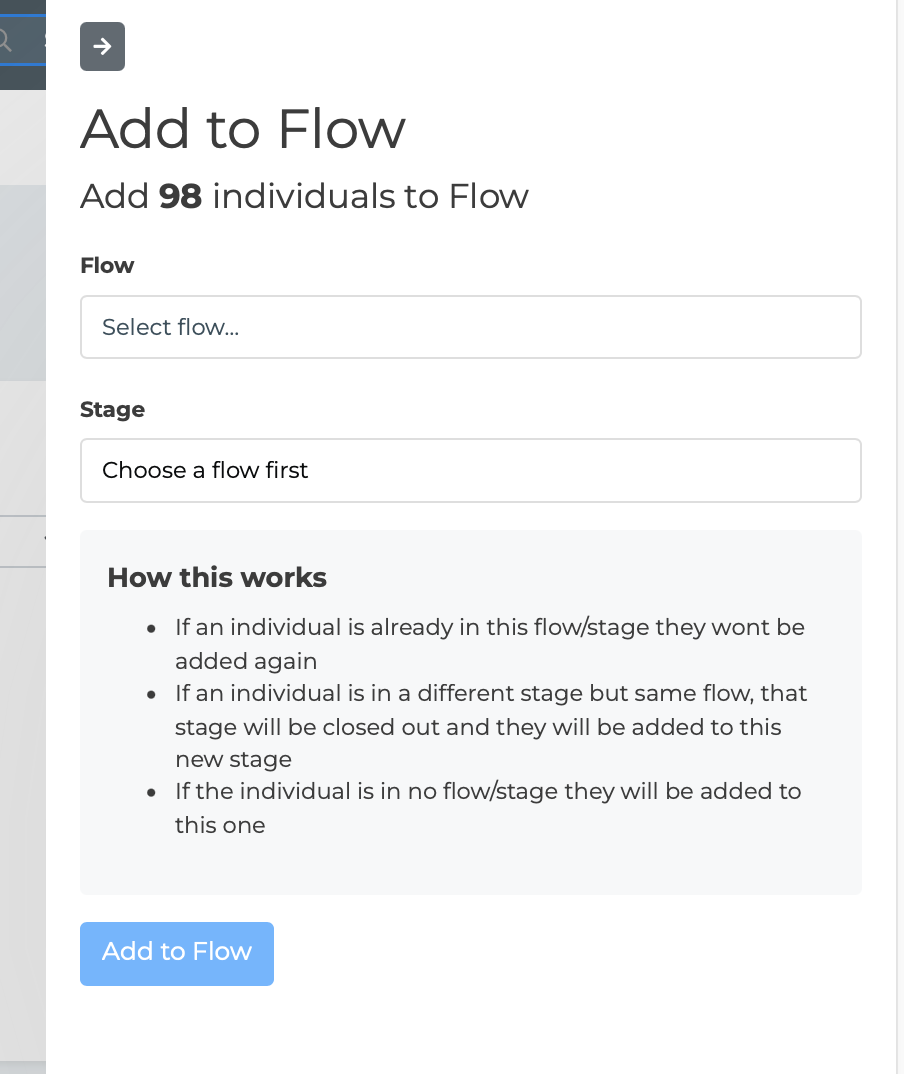Click the 'Stage' field label
This screenshot has height=1074, width=904.
pyautogui.click(x=112, y=409)
